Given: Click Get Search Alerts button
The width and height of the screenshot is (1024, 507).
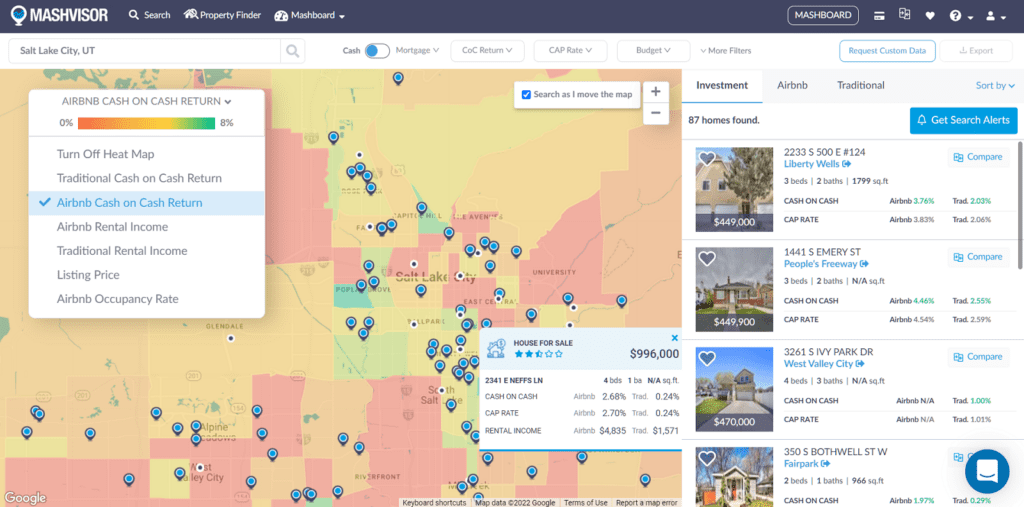Looking at the screenshot, I should pos(963,120).
